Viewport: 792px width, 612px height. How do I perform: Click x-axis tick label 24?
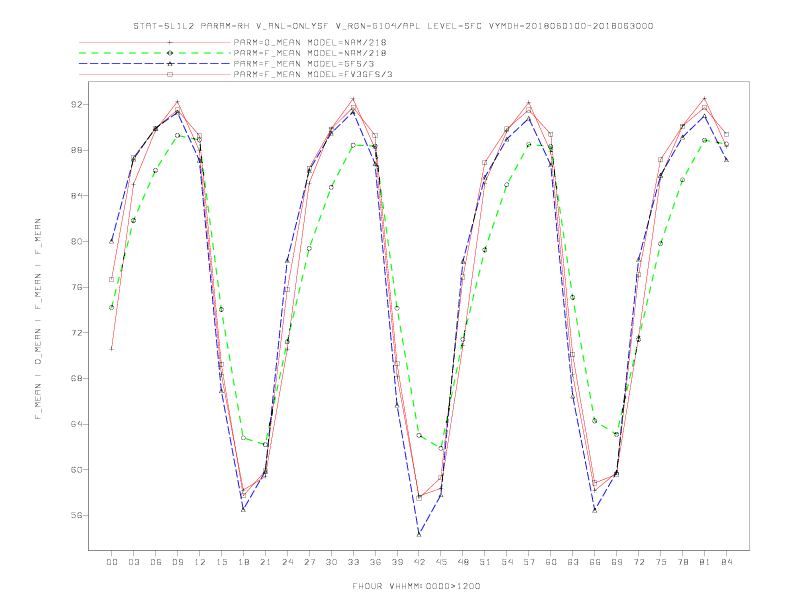(x=287, y=562)
